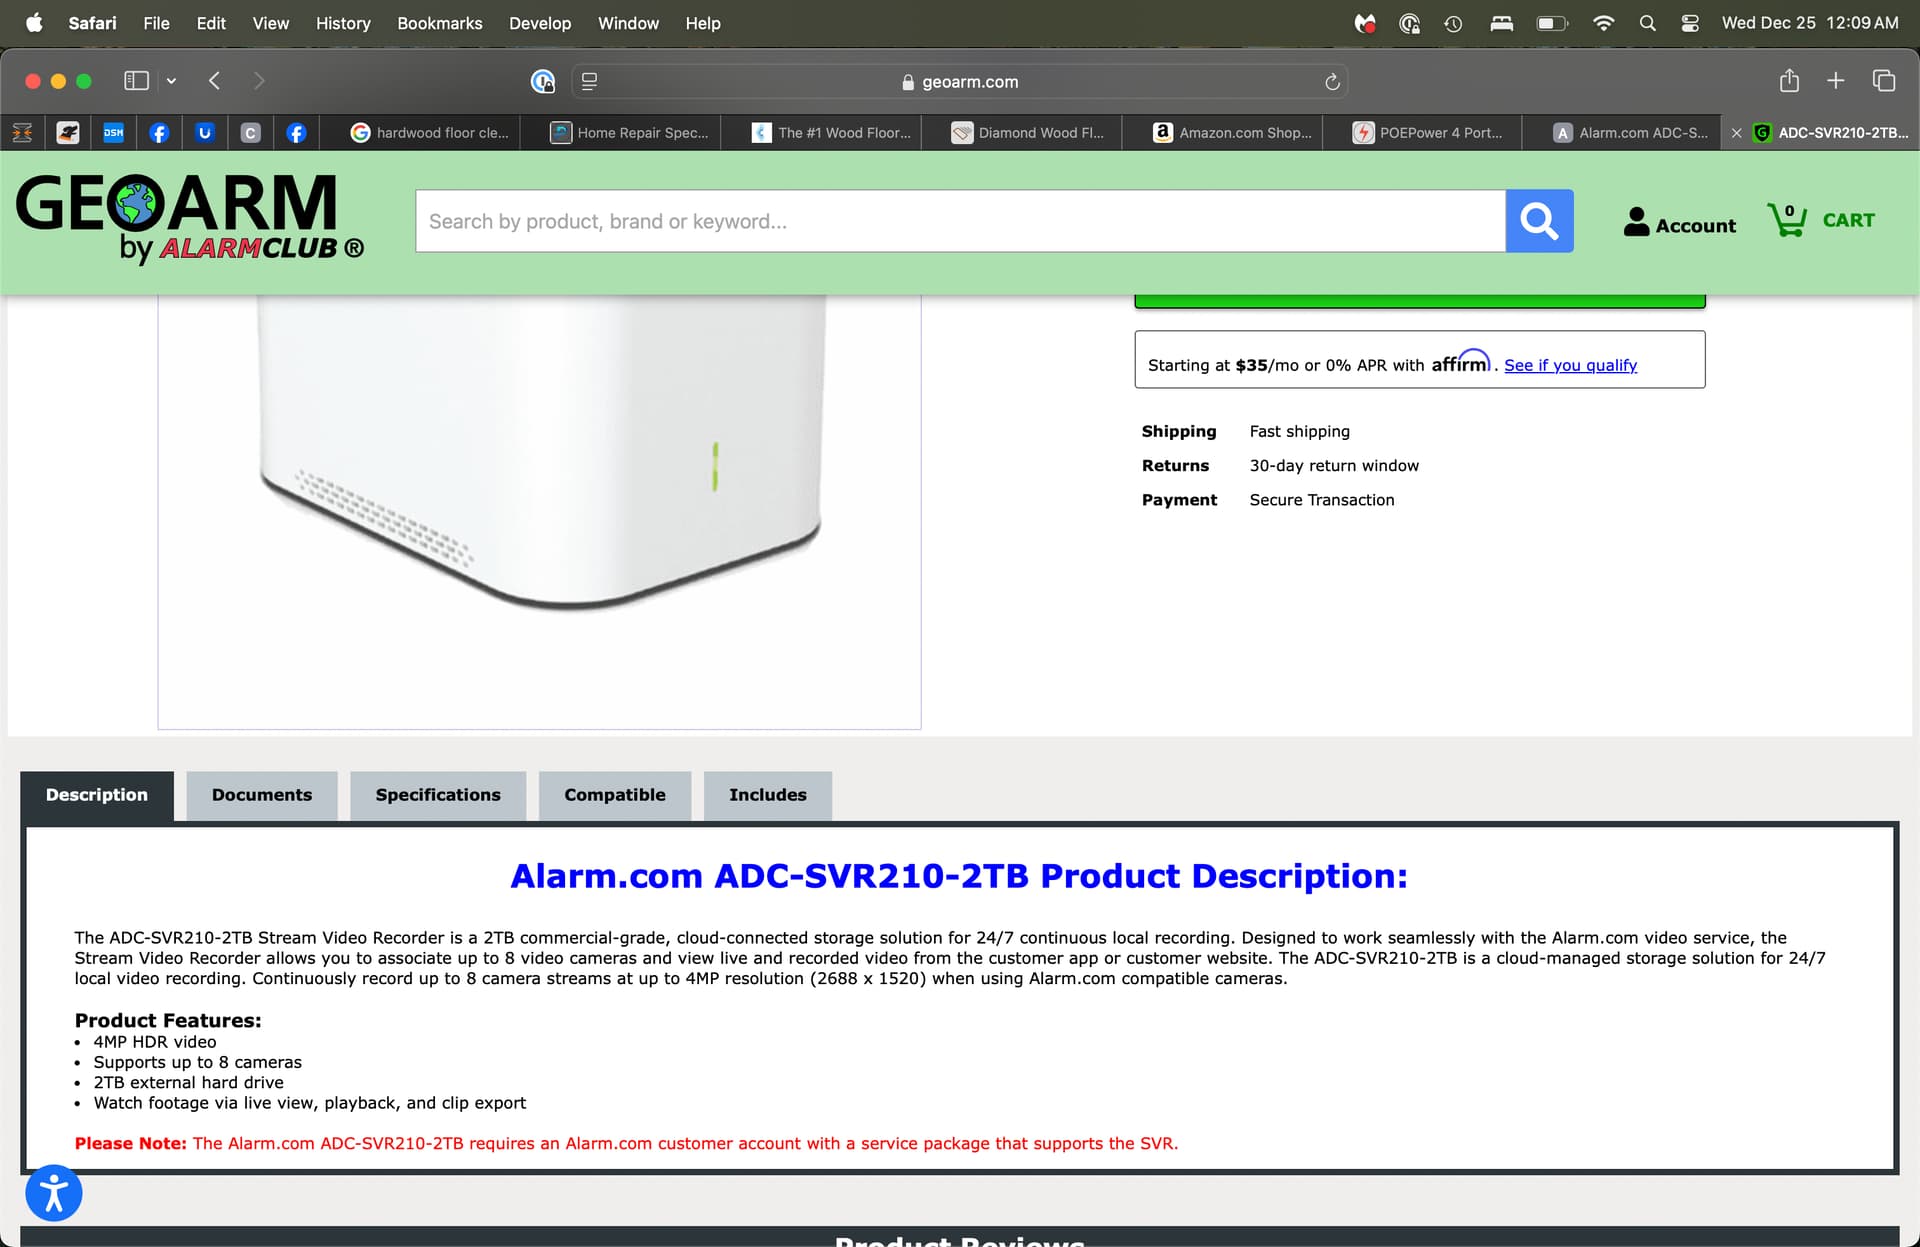
Task: Click the date and time in menu bar
Action: (x=1810, y=23)
